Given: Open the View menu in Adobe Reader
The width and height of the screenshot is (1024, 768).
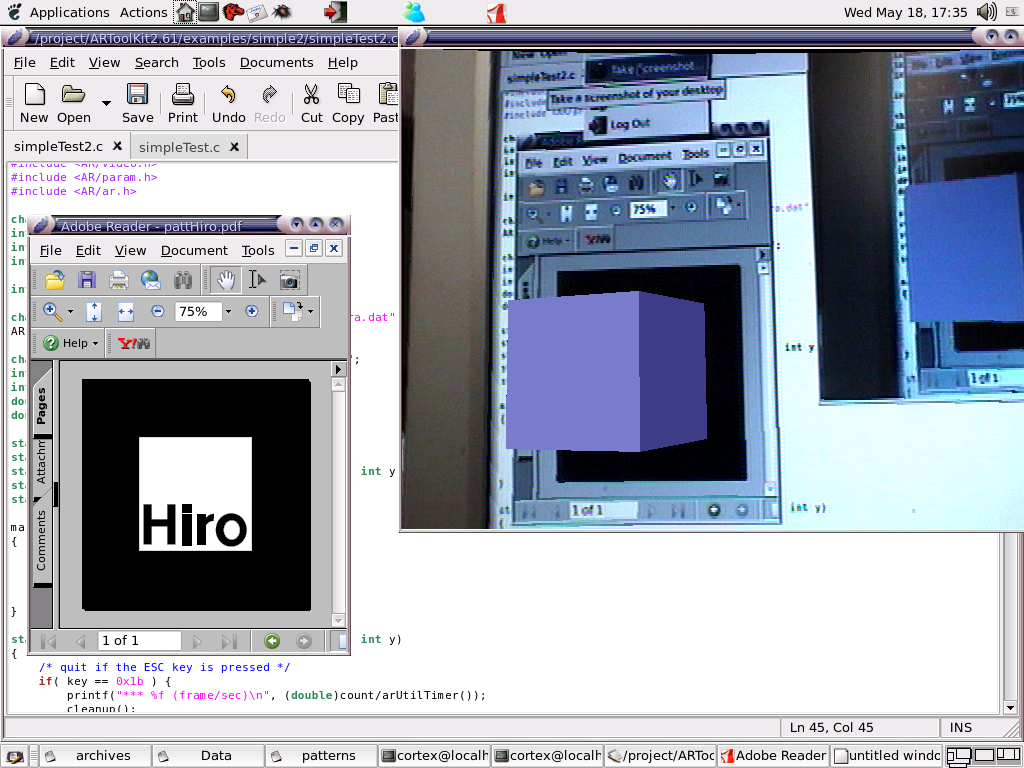Looking at the screenshot, I should pos(131,251).
